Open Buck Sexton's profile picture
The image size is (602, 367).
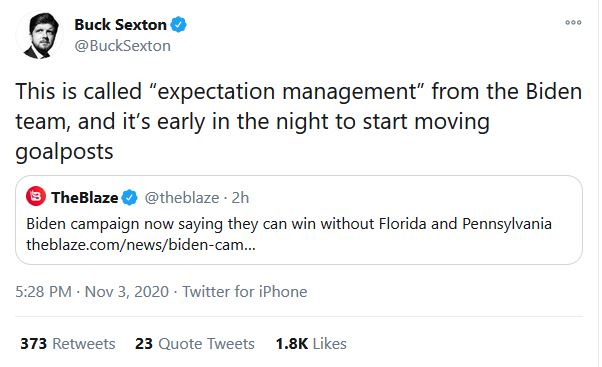pyautogui.click(x=39, y=36)
